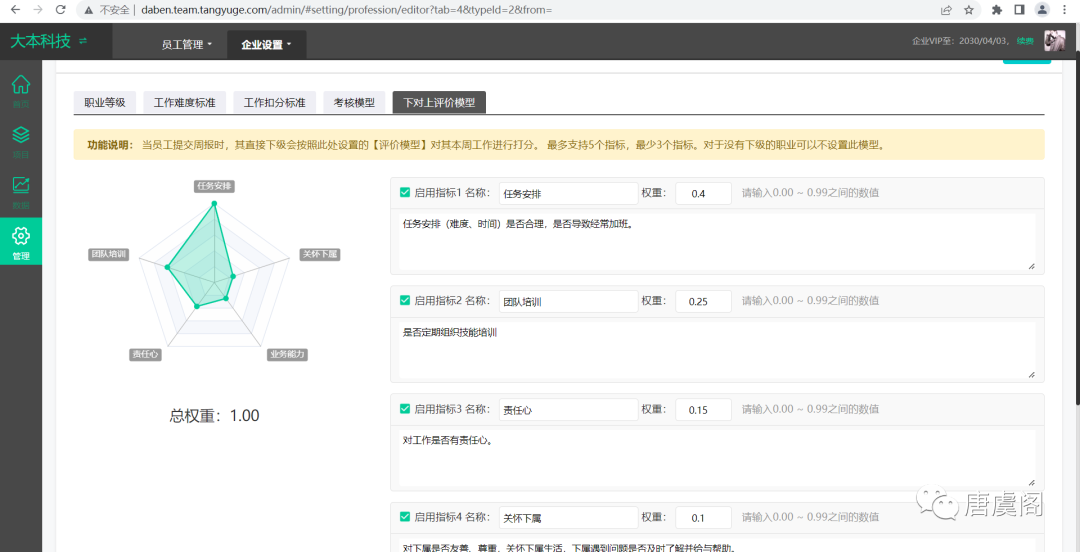1080x552 pixels.
Task: Grab resize handle of 指标3 description box
Action: [x=1031, y=482]
